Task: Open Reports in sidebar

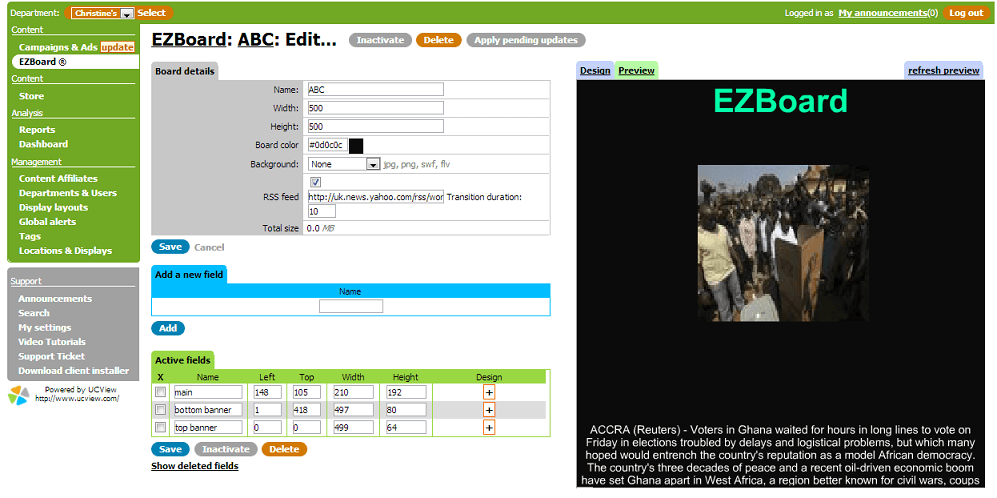Action: (x=37, y=130)
